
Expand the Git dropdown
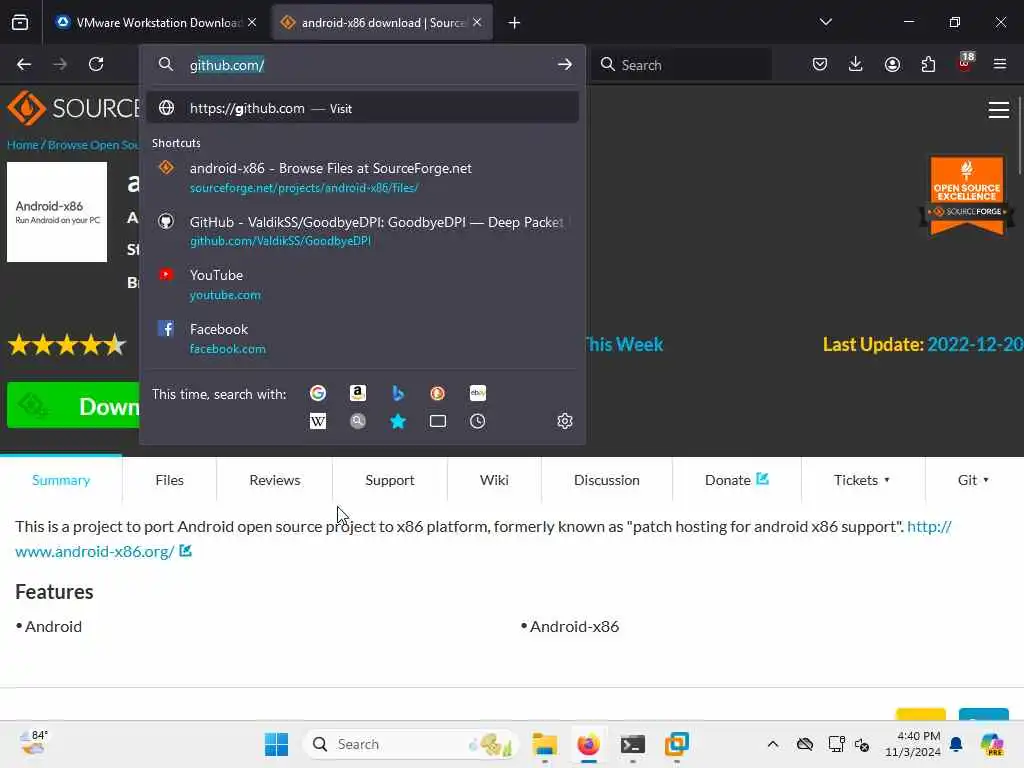coord(974,480)
